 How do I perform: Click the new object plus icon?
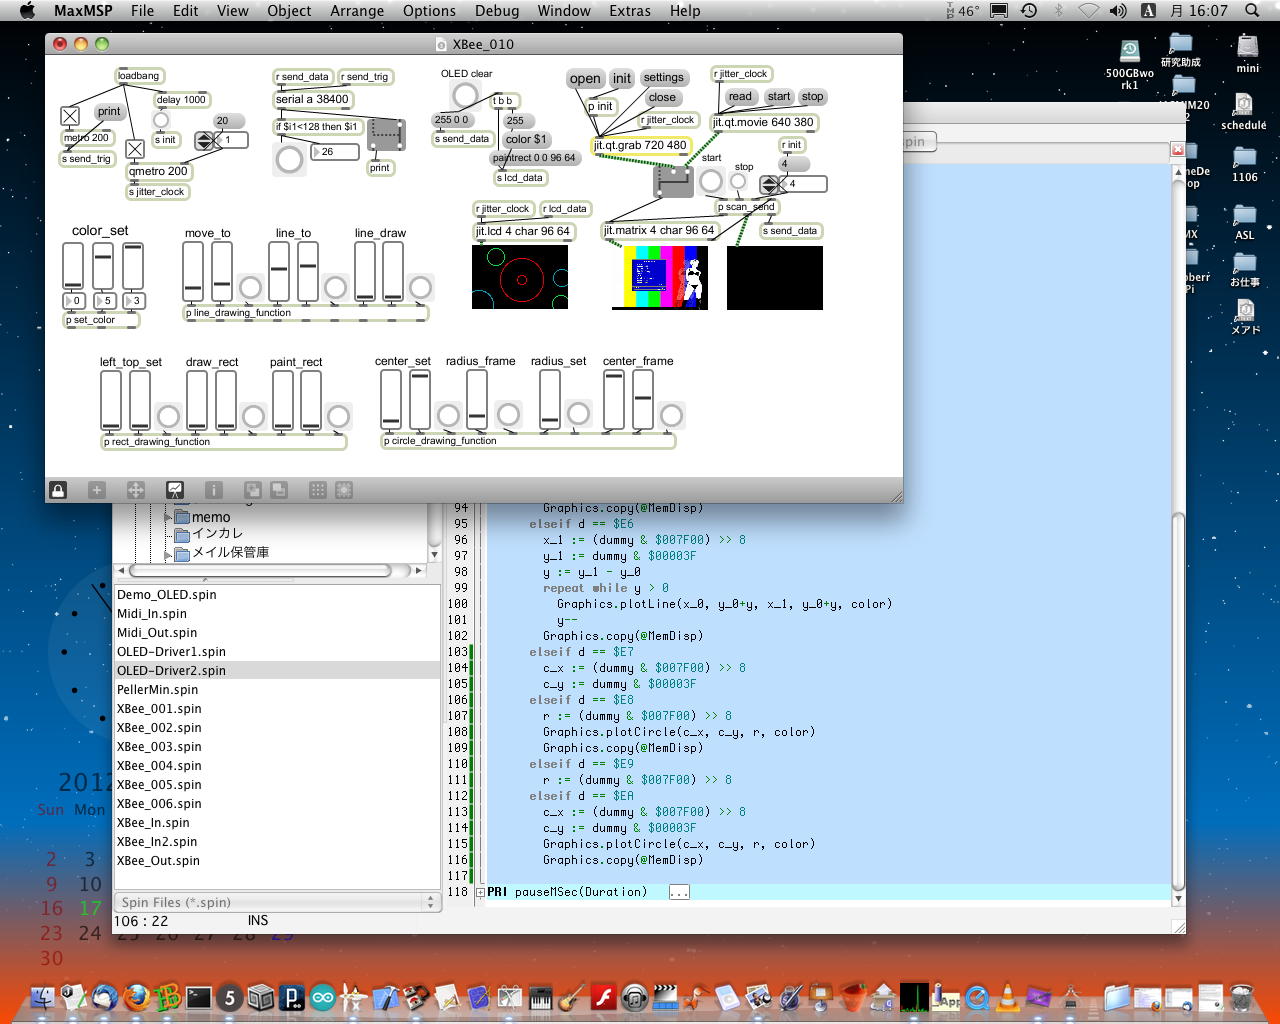(x=97, y=490)
